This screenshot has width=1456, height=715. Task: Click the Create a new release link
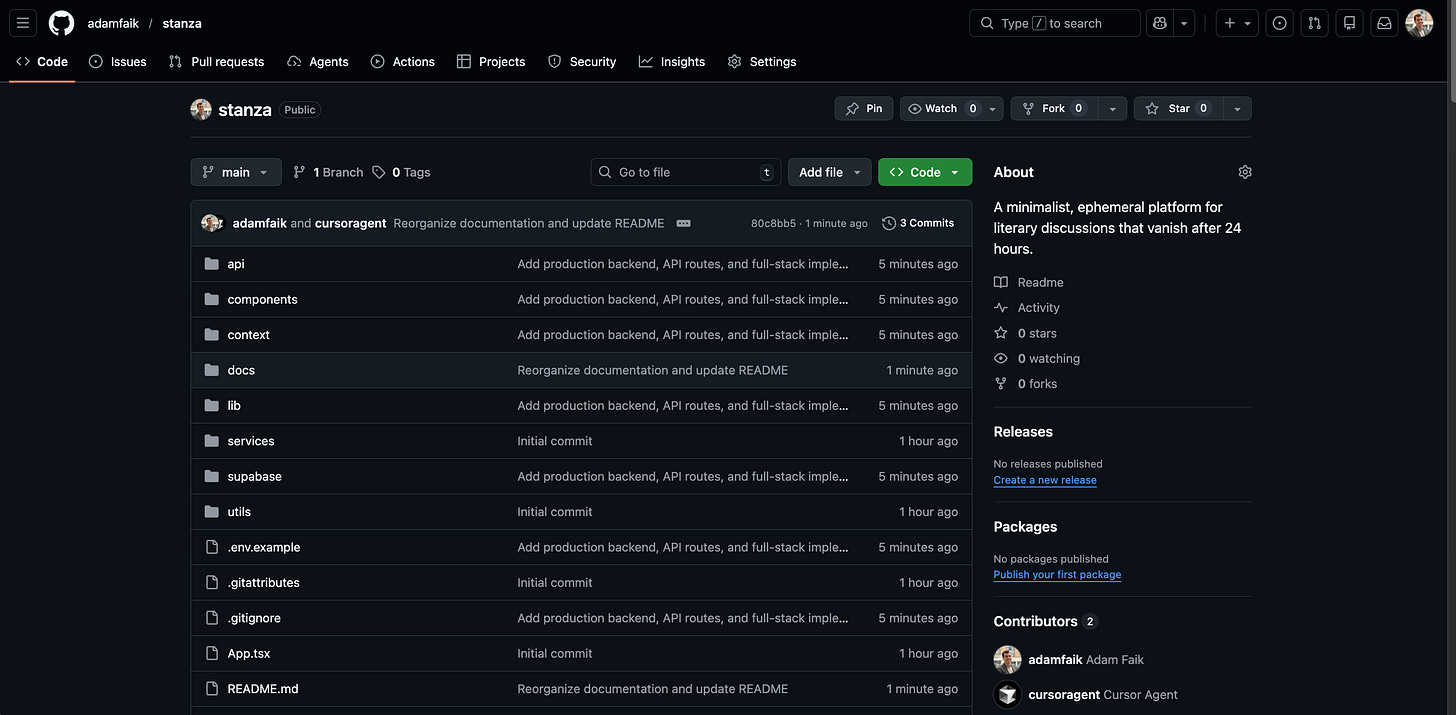[x=1044, y=480]
